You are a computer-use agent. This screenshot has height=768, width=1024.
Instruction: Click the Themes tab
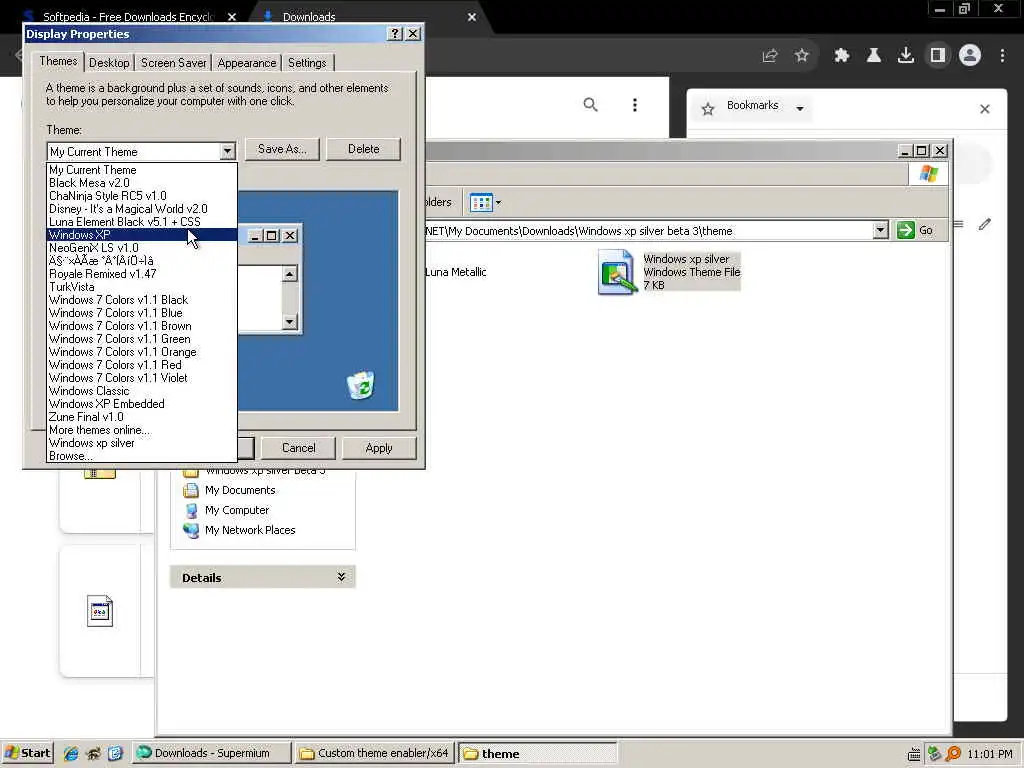tap(58, 61)
